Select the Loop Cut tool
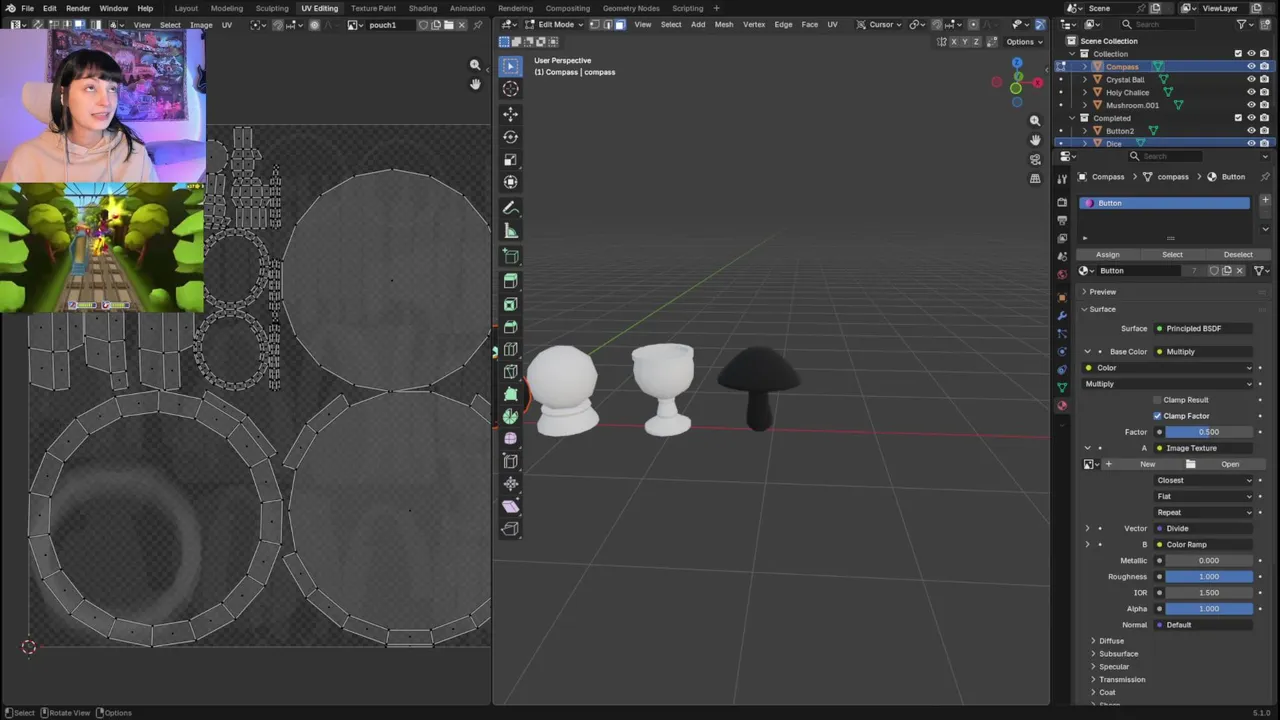 click(510, 349)
